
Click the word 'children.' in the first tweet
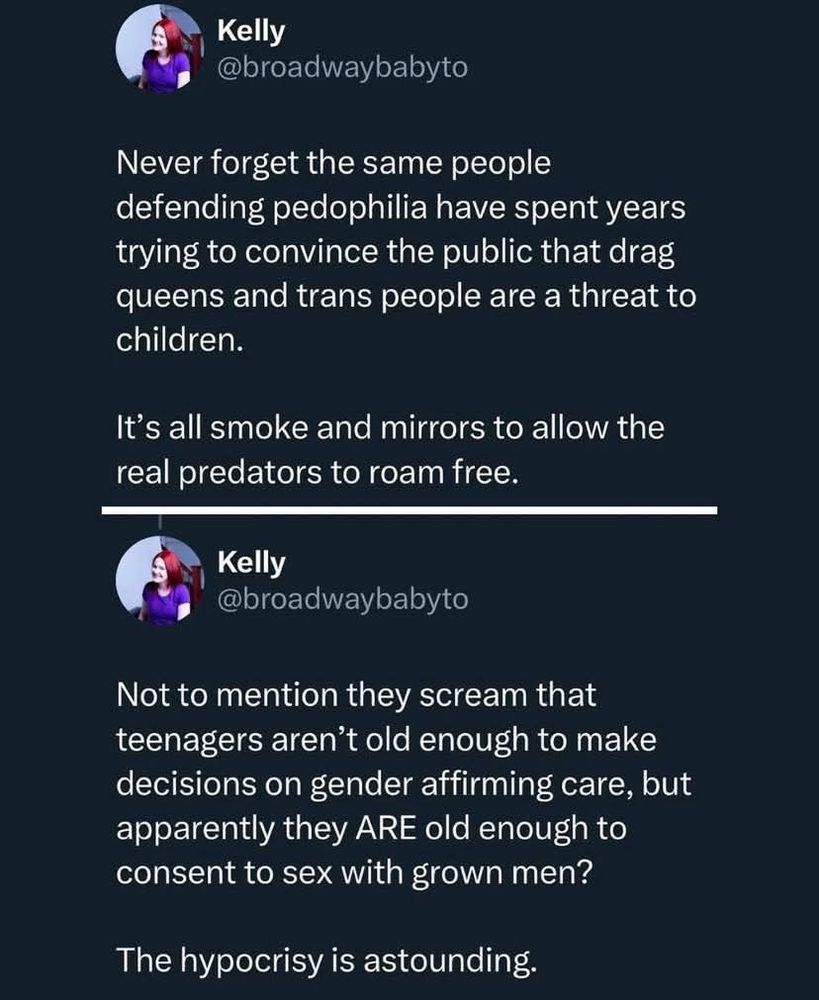[179, 340]
